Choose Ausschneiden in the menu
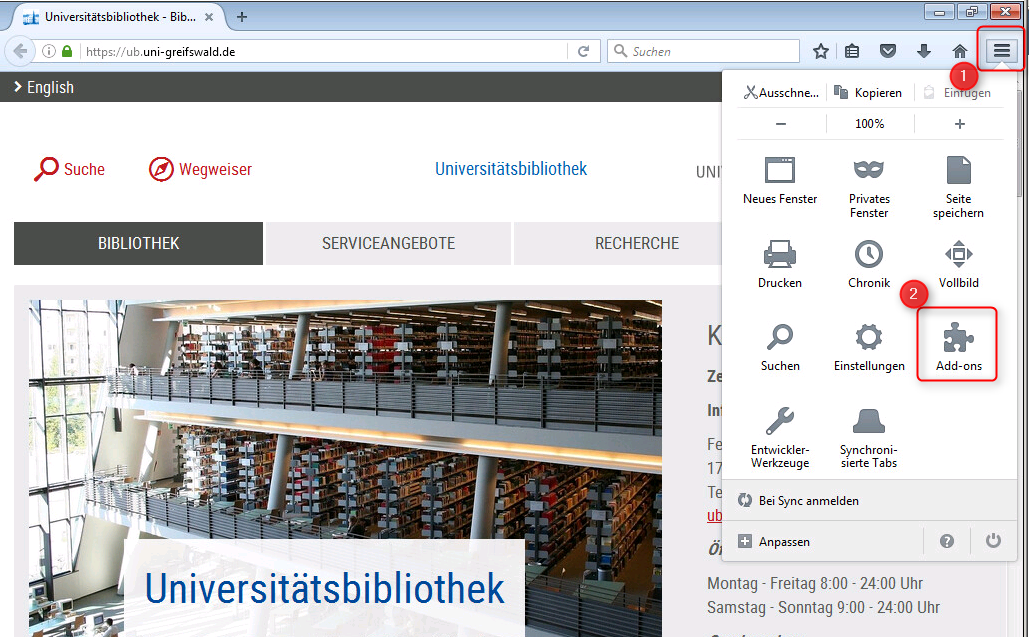This screenshot has width=1029, height=637. [781, 92]
